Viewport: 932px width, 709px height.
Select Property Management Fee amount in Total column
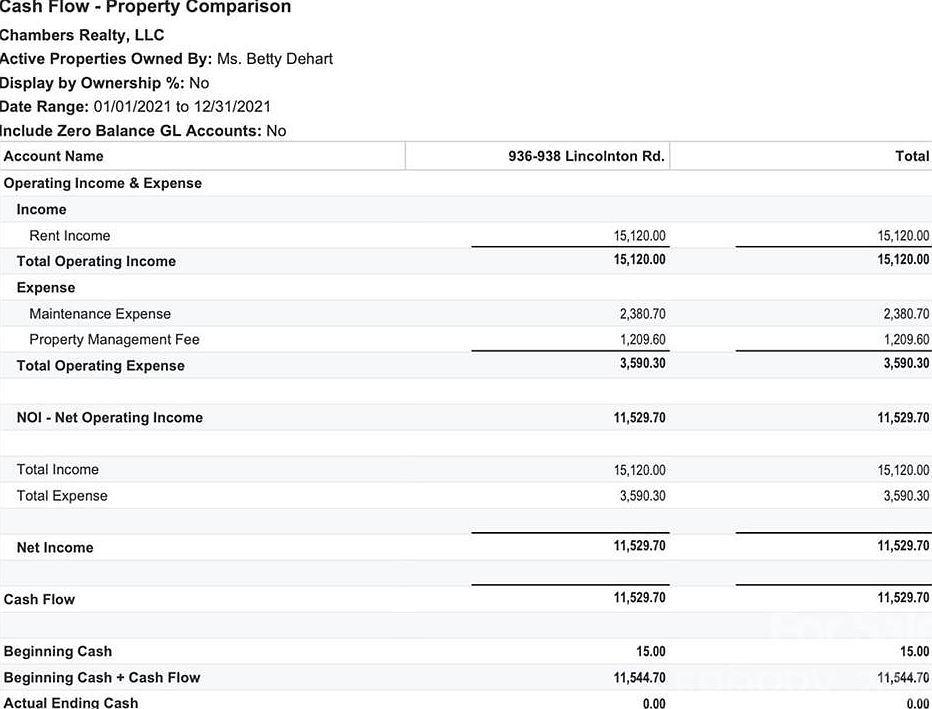(x=906, y=340)
